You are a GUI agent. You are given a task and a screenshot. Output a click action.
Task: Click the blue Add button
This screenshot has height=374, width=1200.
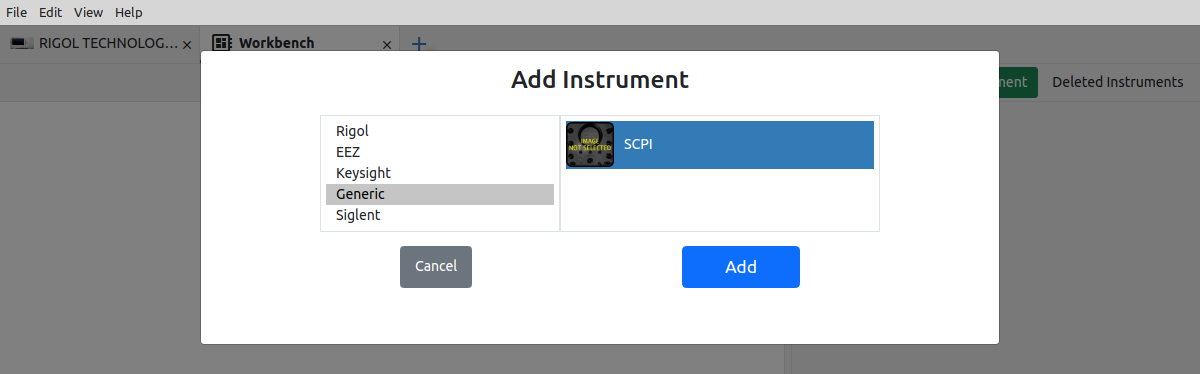pyautogui.click(x=741, y=267)
